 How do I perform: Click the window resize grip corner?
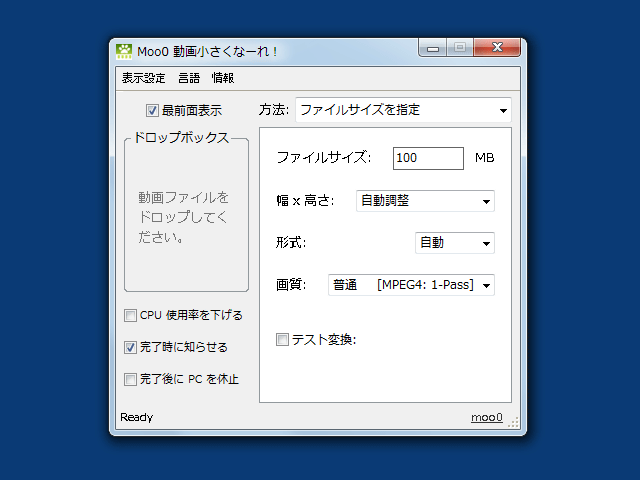(514, 422)
